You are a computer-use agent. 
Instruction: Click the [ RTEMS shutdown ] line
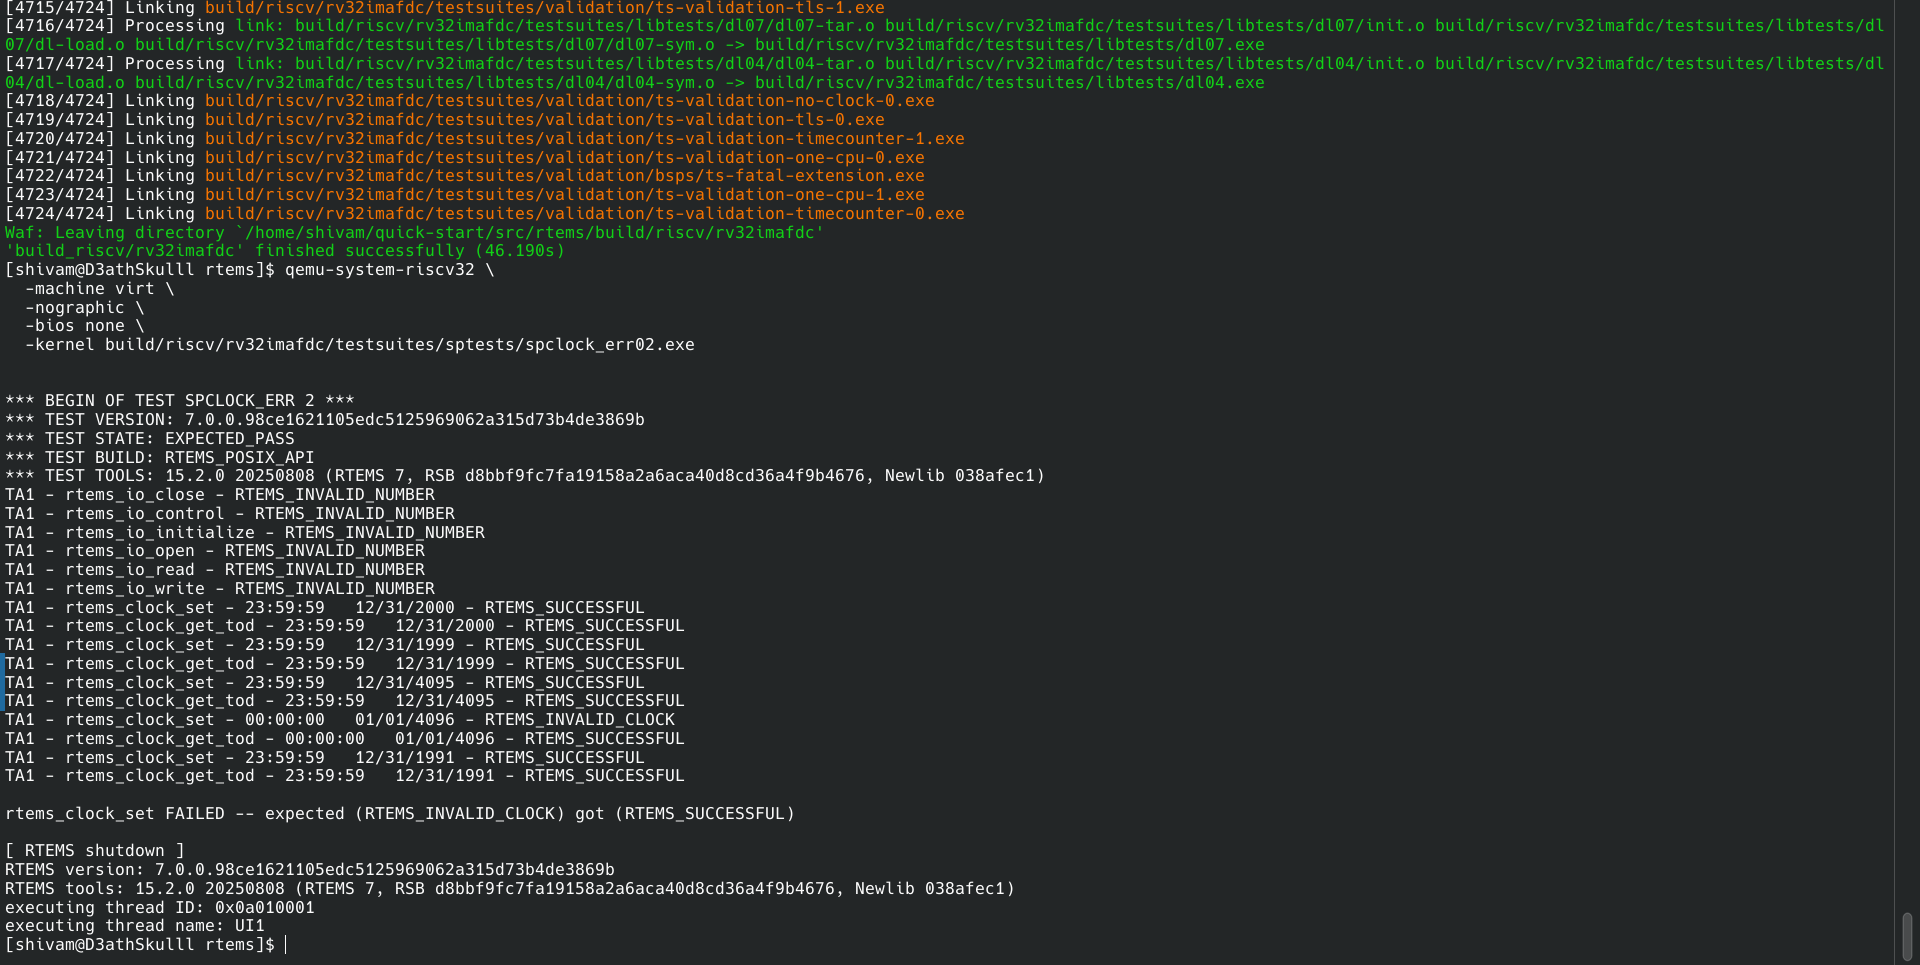[95, 851]
